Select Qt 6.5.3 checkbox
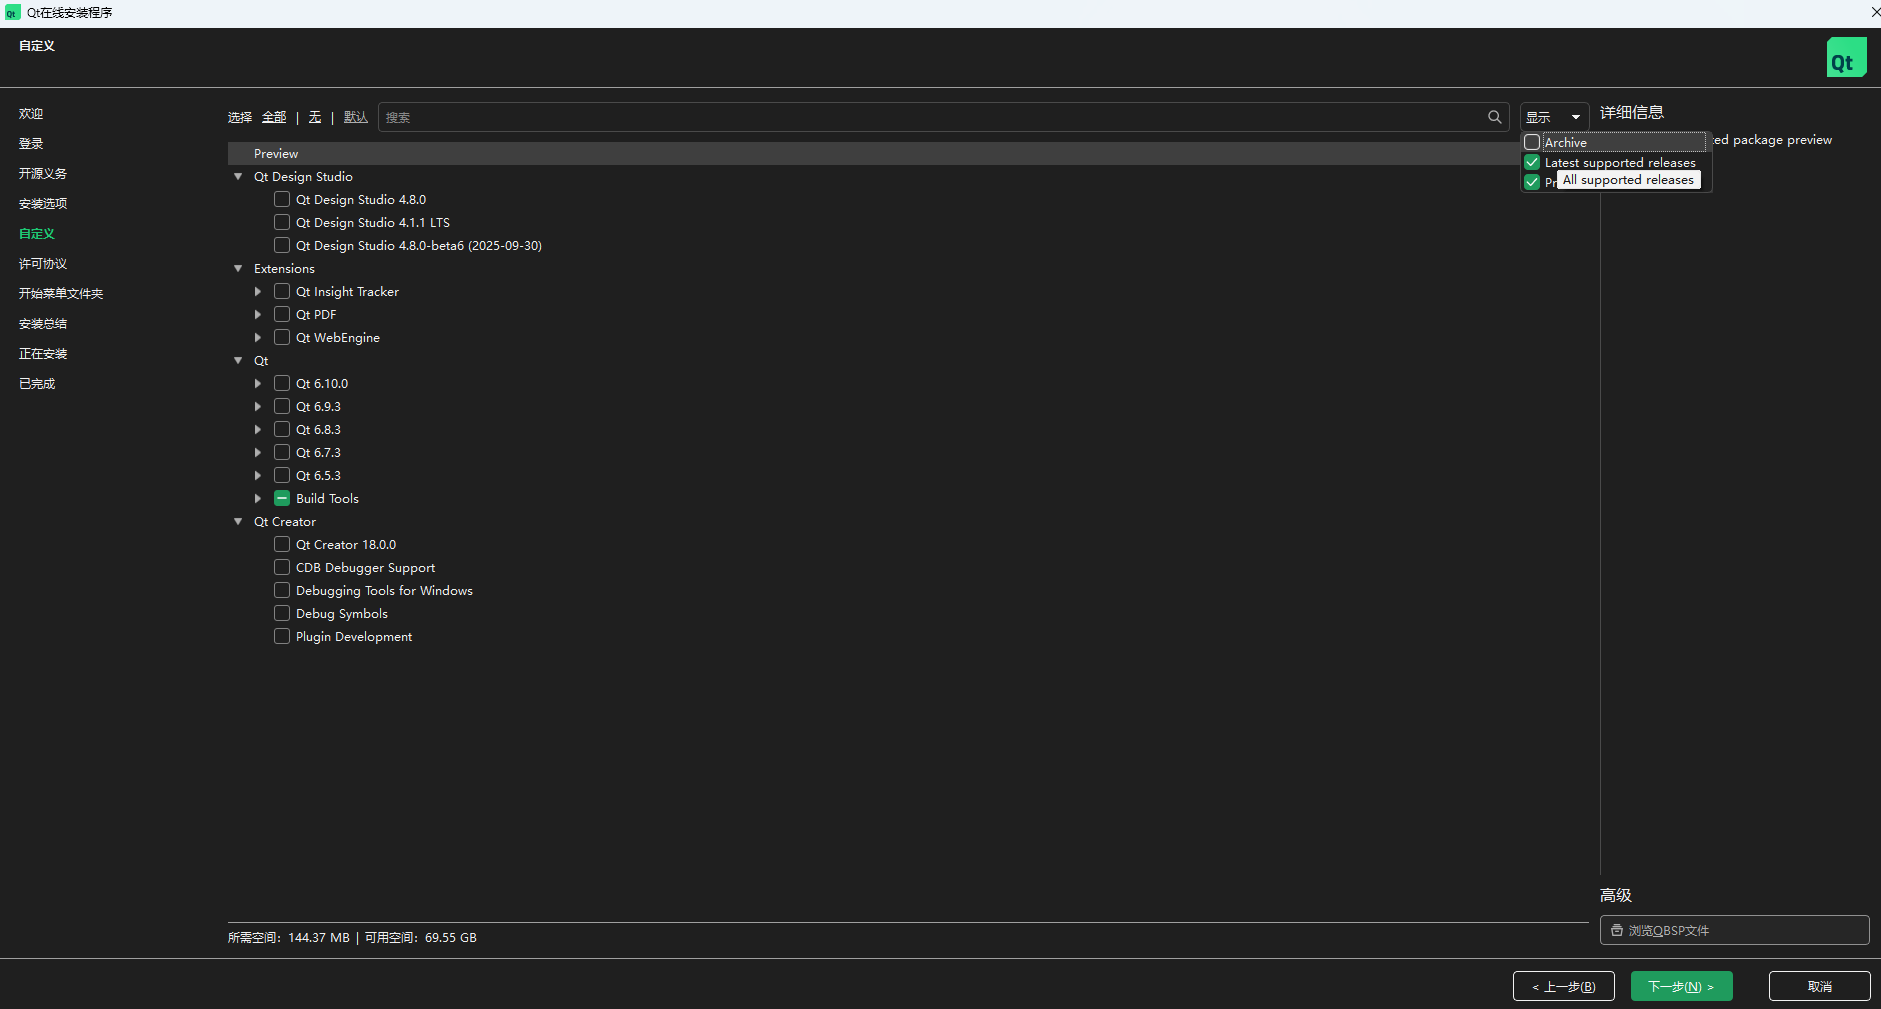The image size is (1881, 1009). point(282,475)
